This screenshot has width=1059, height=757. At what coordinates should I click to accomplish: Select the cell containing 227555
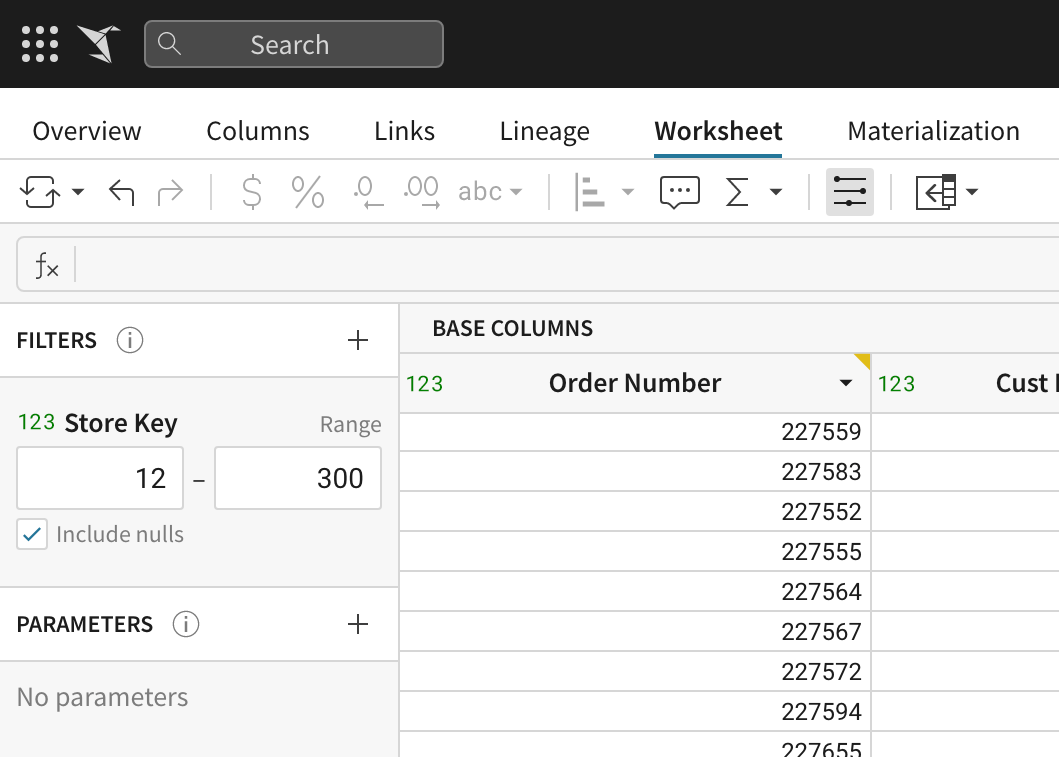click(635, 552)
